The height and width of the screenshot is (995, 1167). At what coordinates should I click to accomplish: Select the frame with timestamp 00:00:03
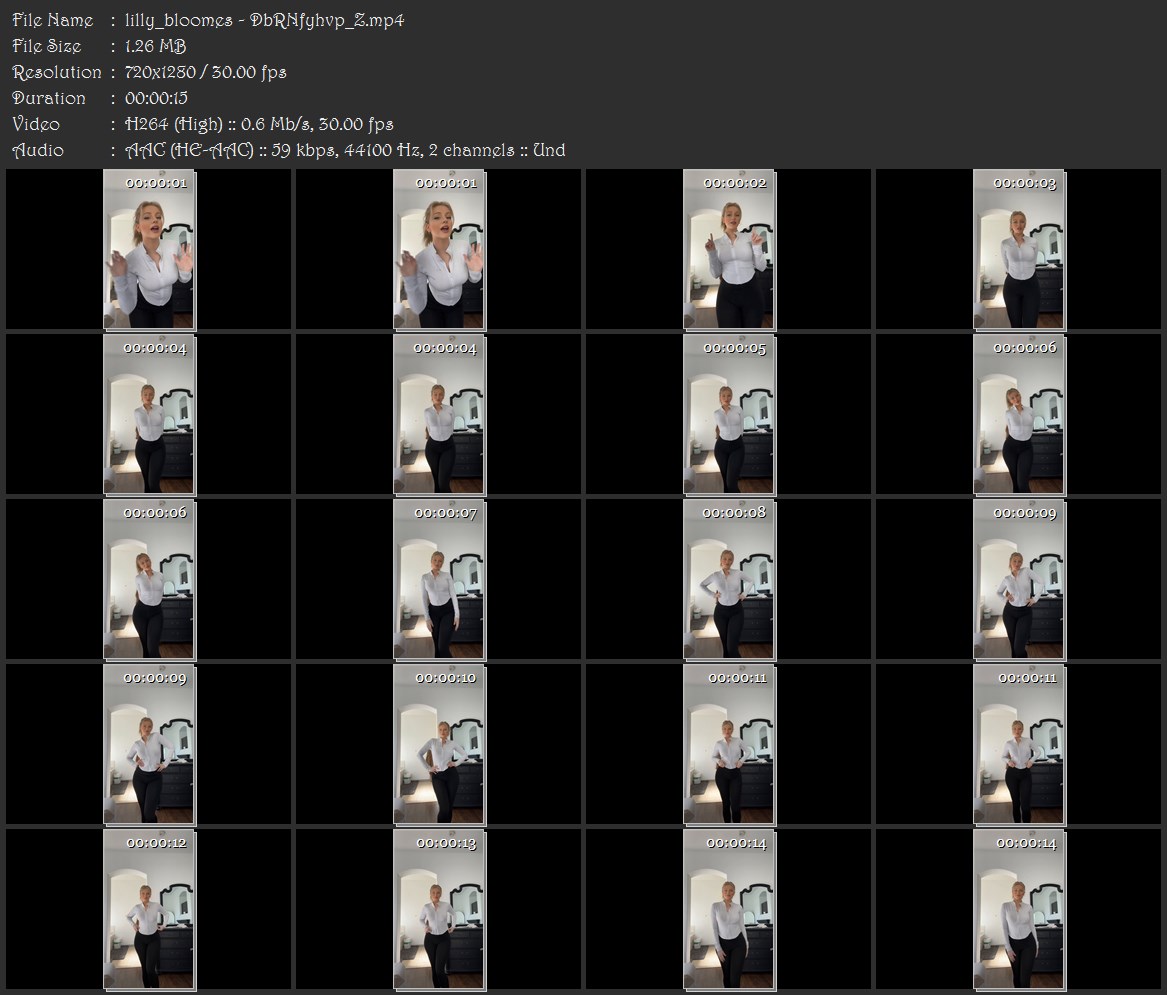coord(1020,249)
